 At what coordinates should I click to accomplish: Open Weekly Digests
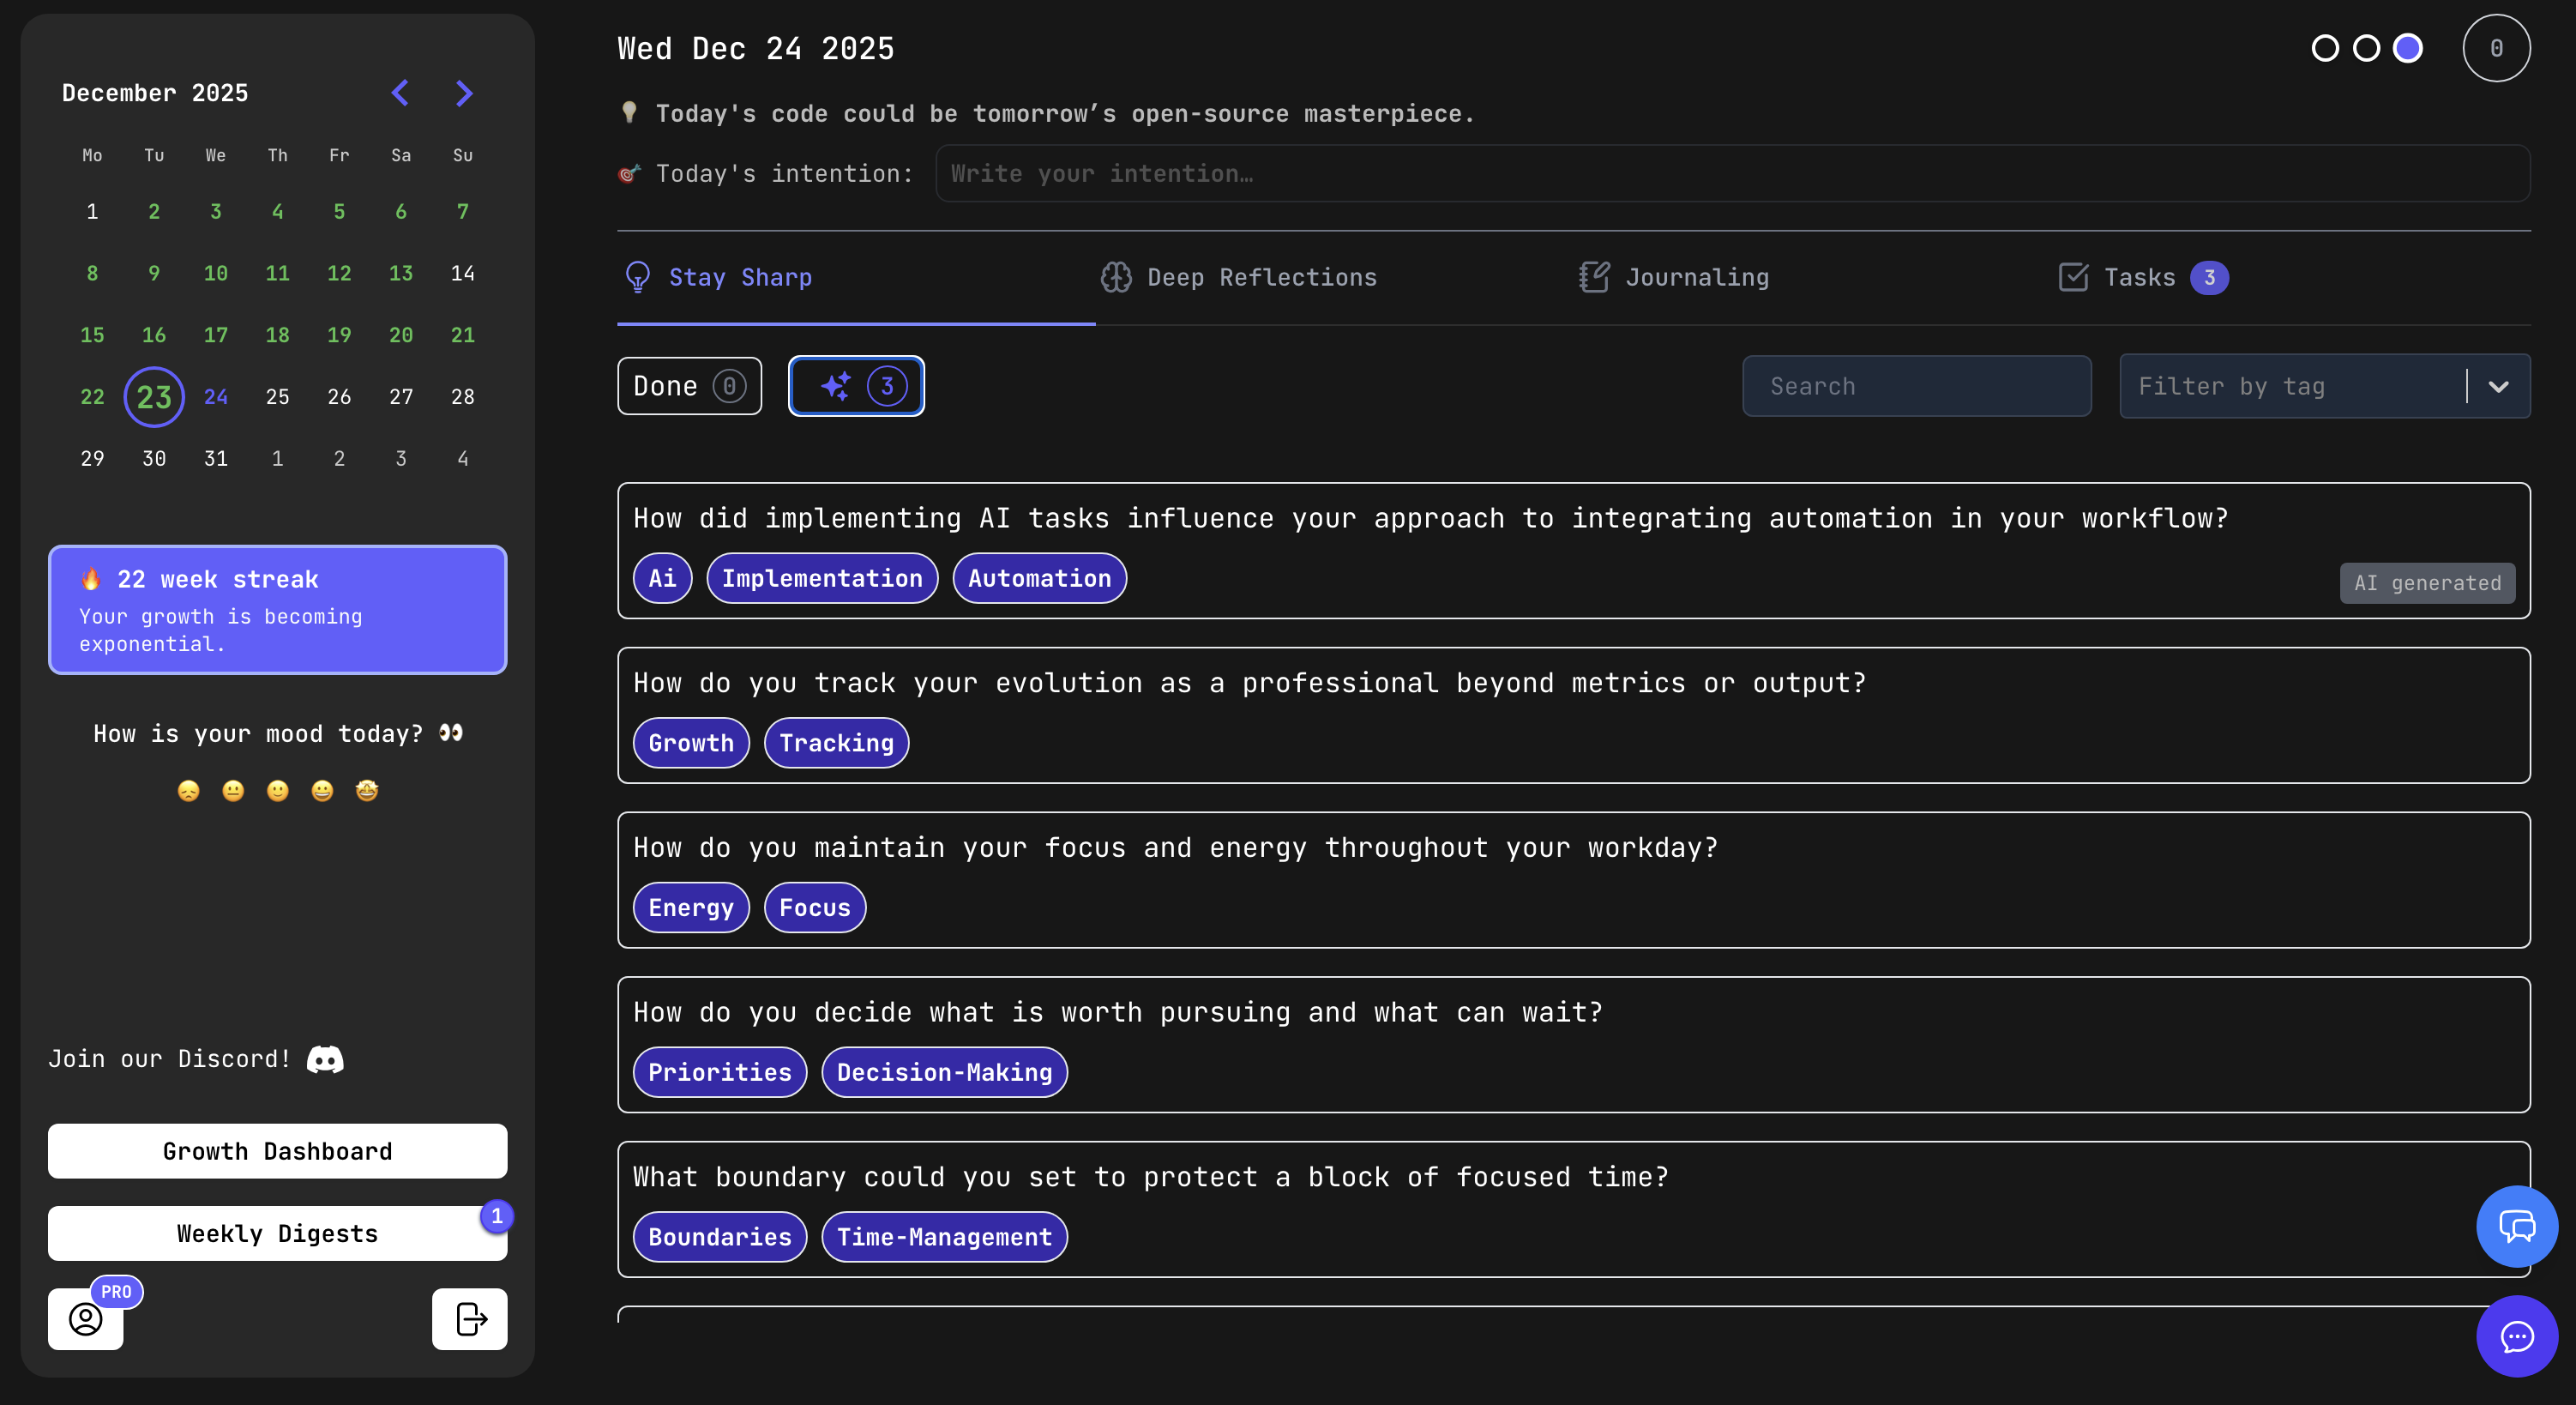coord(277,1233)
